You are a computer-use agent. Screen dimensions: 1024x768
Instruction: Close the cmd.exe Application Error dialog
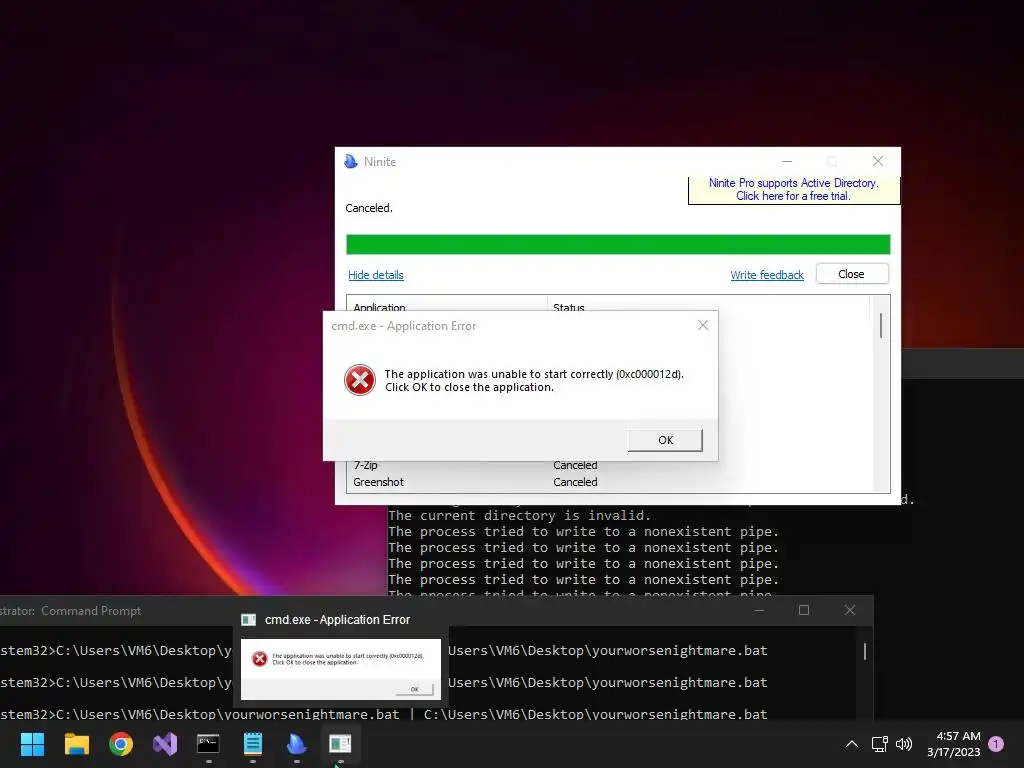pyautogui.click(x=703, y=325)
